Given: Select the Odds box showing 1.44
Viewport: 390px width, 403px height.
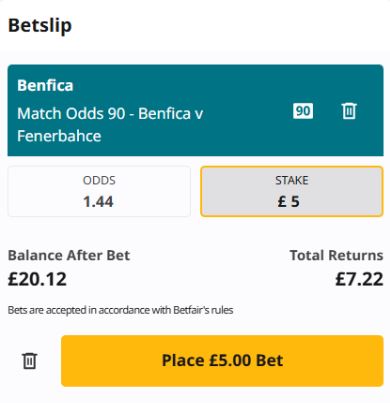Looking at the screenshot, I should coord(99,191).
